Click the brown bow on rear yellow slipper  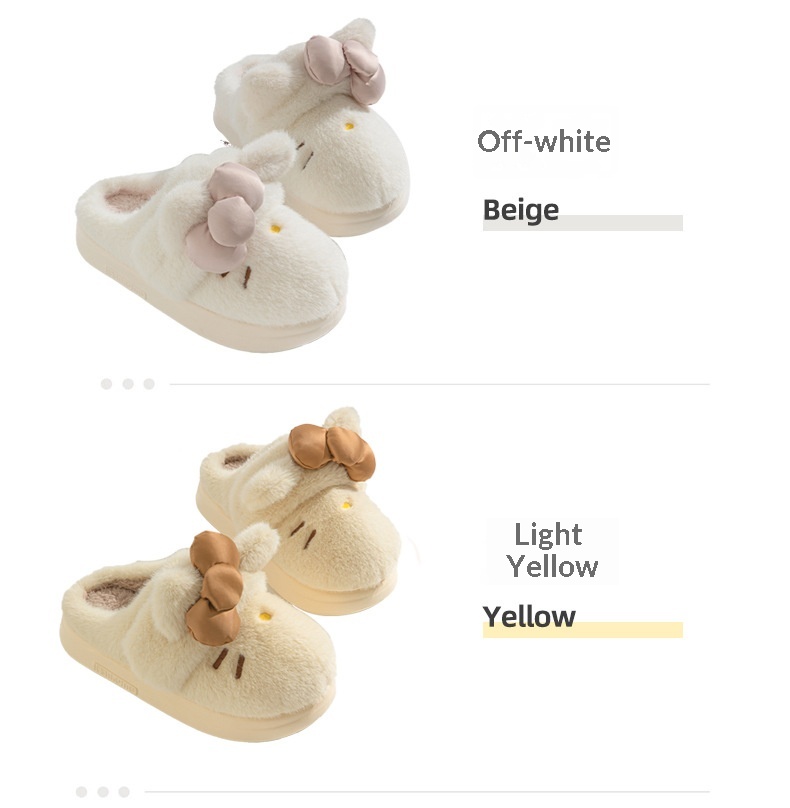point(332,451)
